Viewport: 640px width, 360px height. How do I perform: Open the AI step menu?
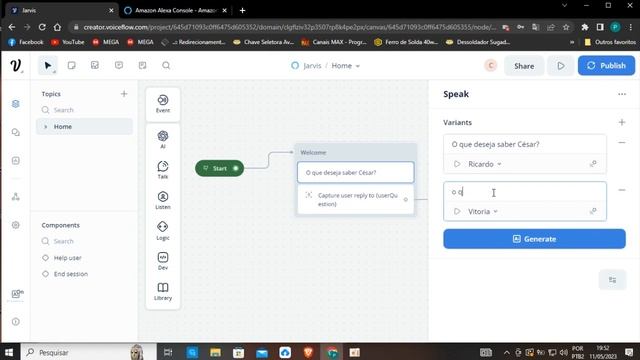(163, 139)
